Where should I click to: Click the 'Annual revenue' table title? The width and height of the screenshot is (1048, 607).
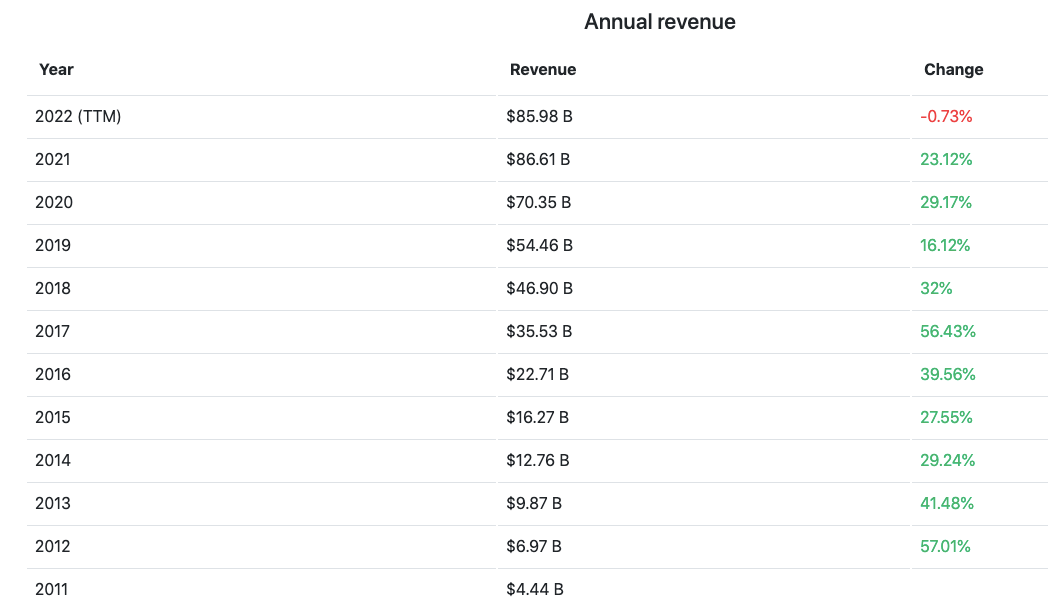(x=660, y=22)
